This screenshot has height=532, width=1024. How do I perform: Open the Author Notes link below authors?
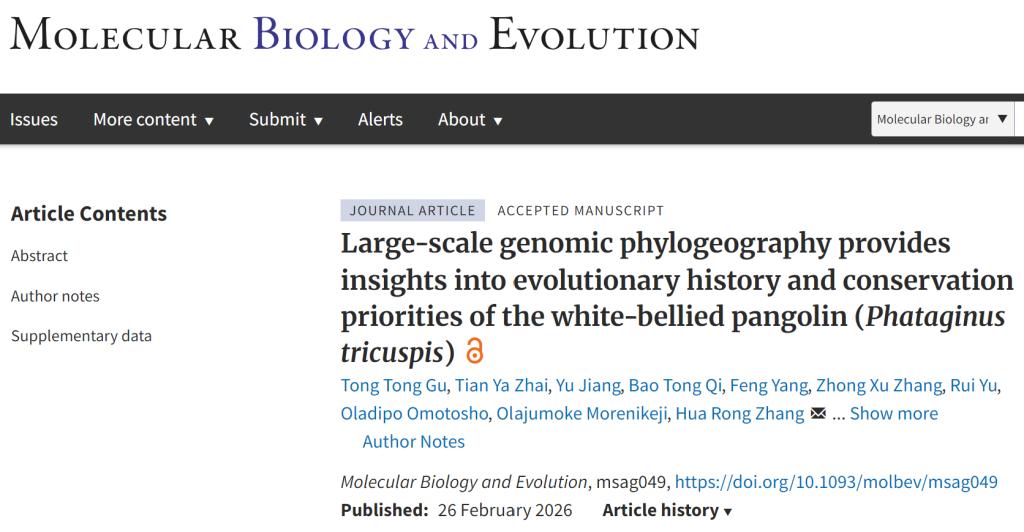click(413, 442)
